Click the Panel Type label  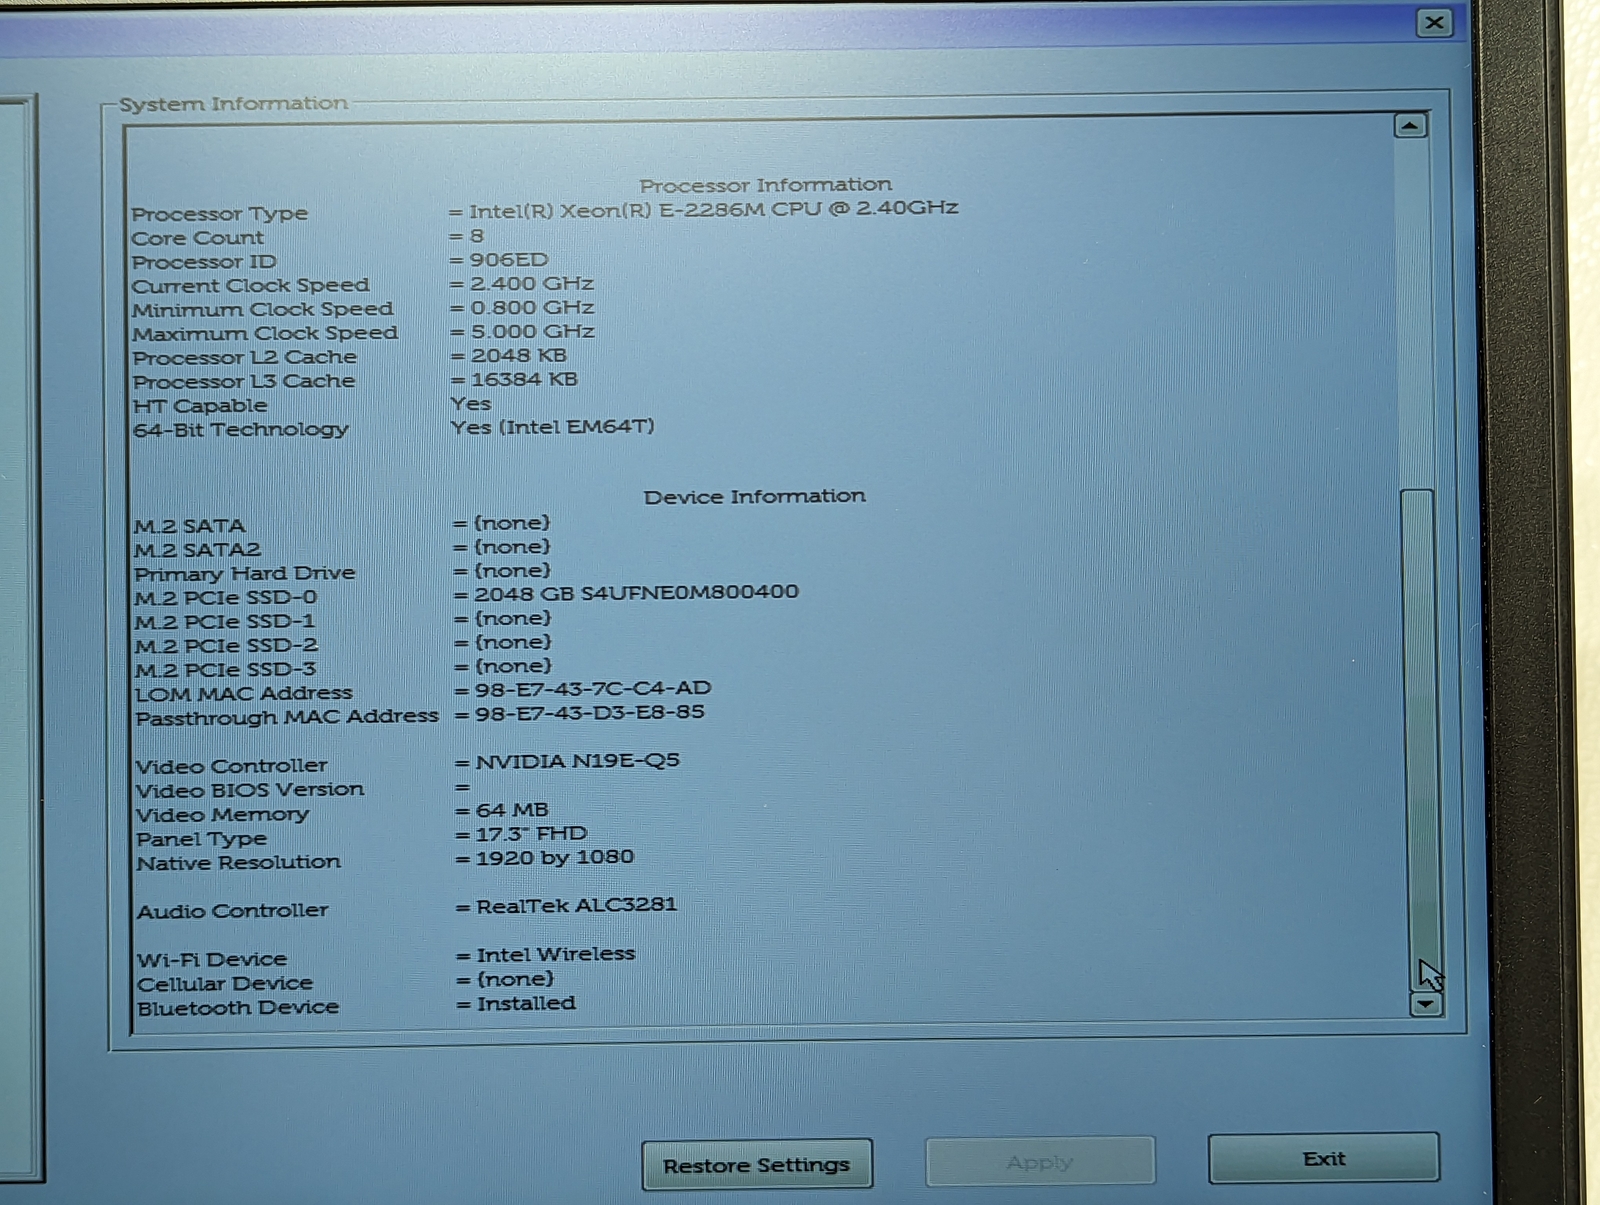(x=202, y=839)
